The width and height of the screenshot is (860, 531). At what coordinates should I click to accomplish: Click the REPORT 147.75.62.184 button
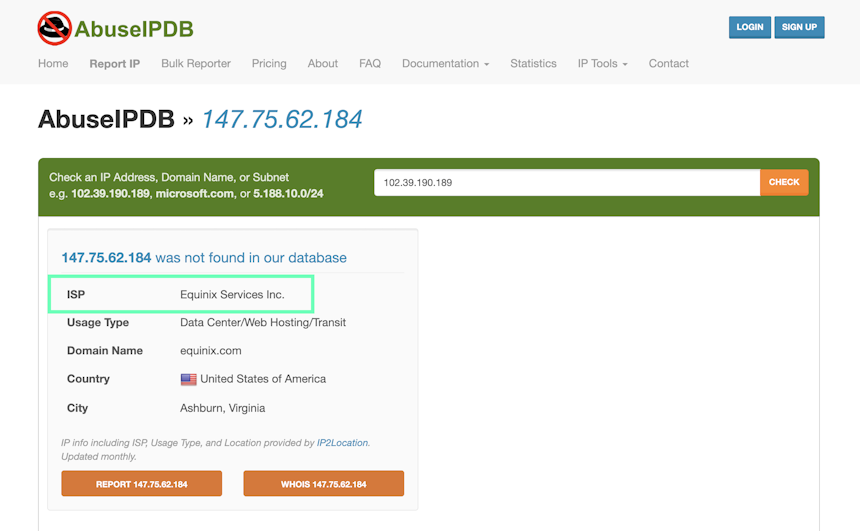click(142, 484)
